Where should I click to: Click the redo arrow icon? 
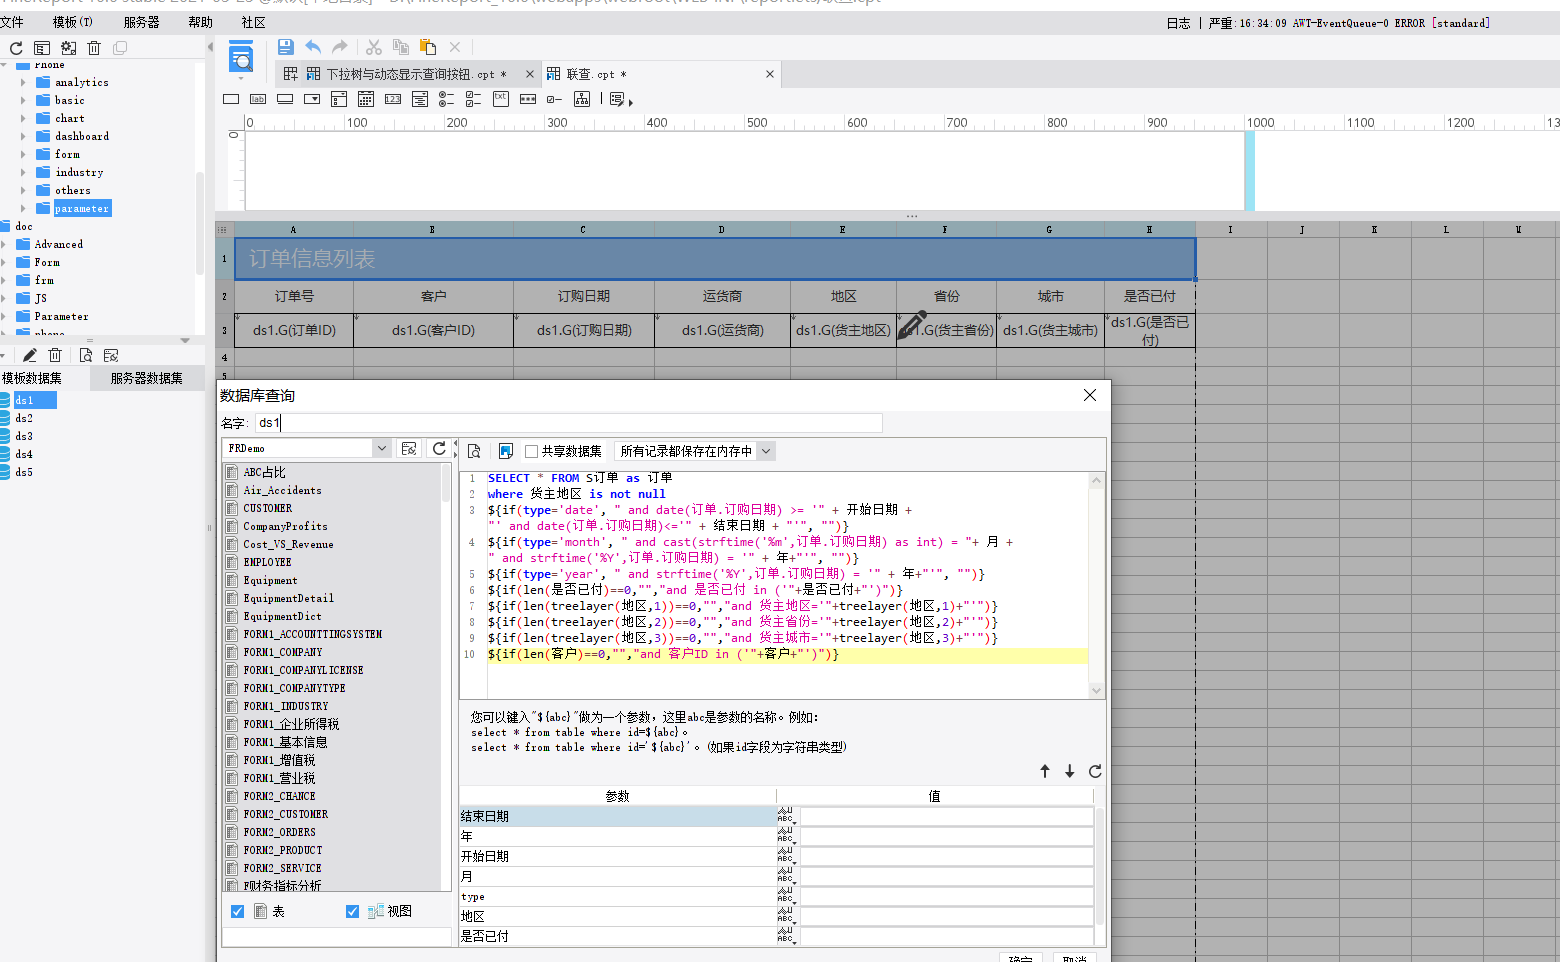(x=340, y=47)
